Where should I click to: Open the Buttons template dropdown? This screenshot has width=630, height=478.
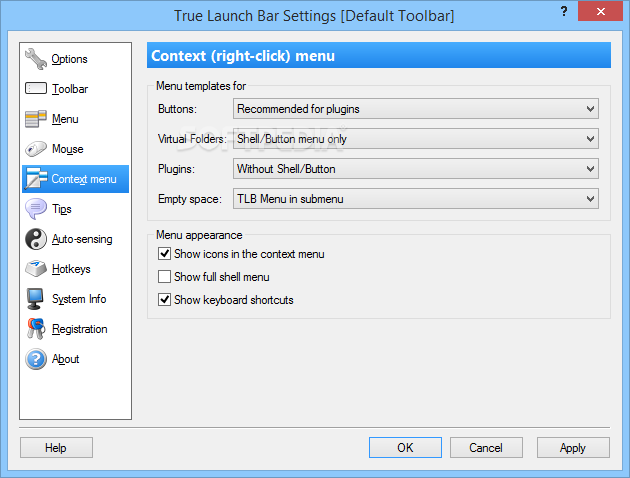(415, 109)
